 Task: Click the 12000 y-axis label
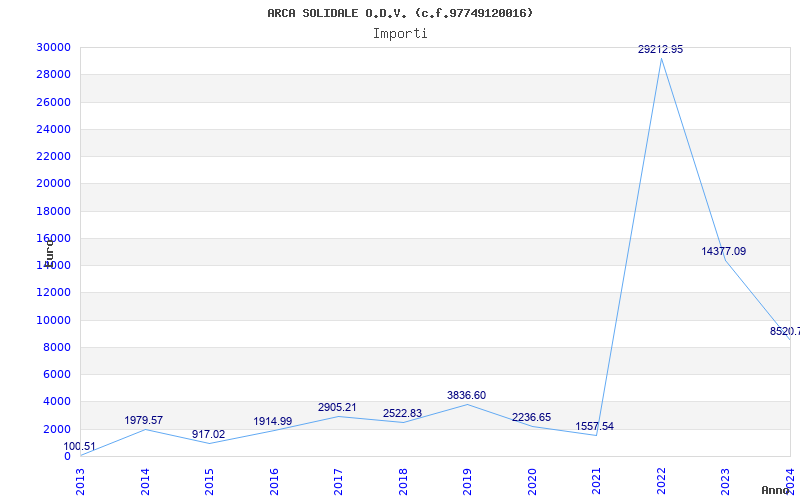pyautogui.click(x=53, y=292)
